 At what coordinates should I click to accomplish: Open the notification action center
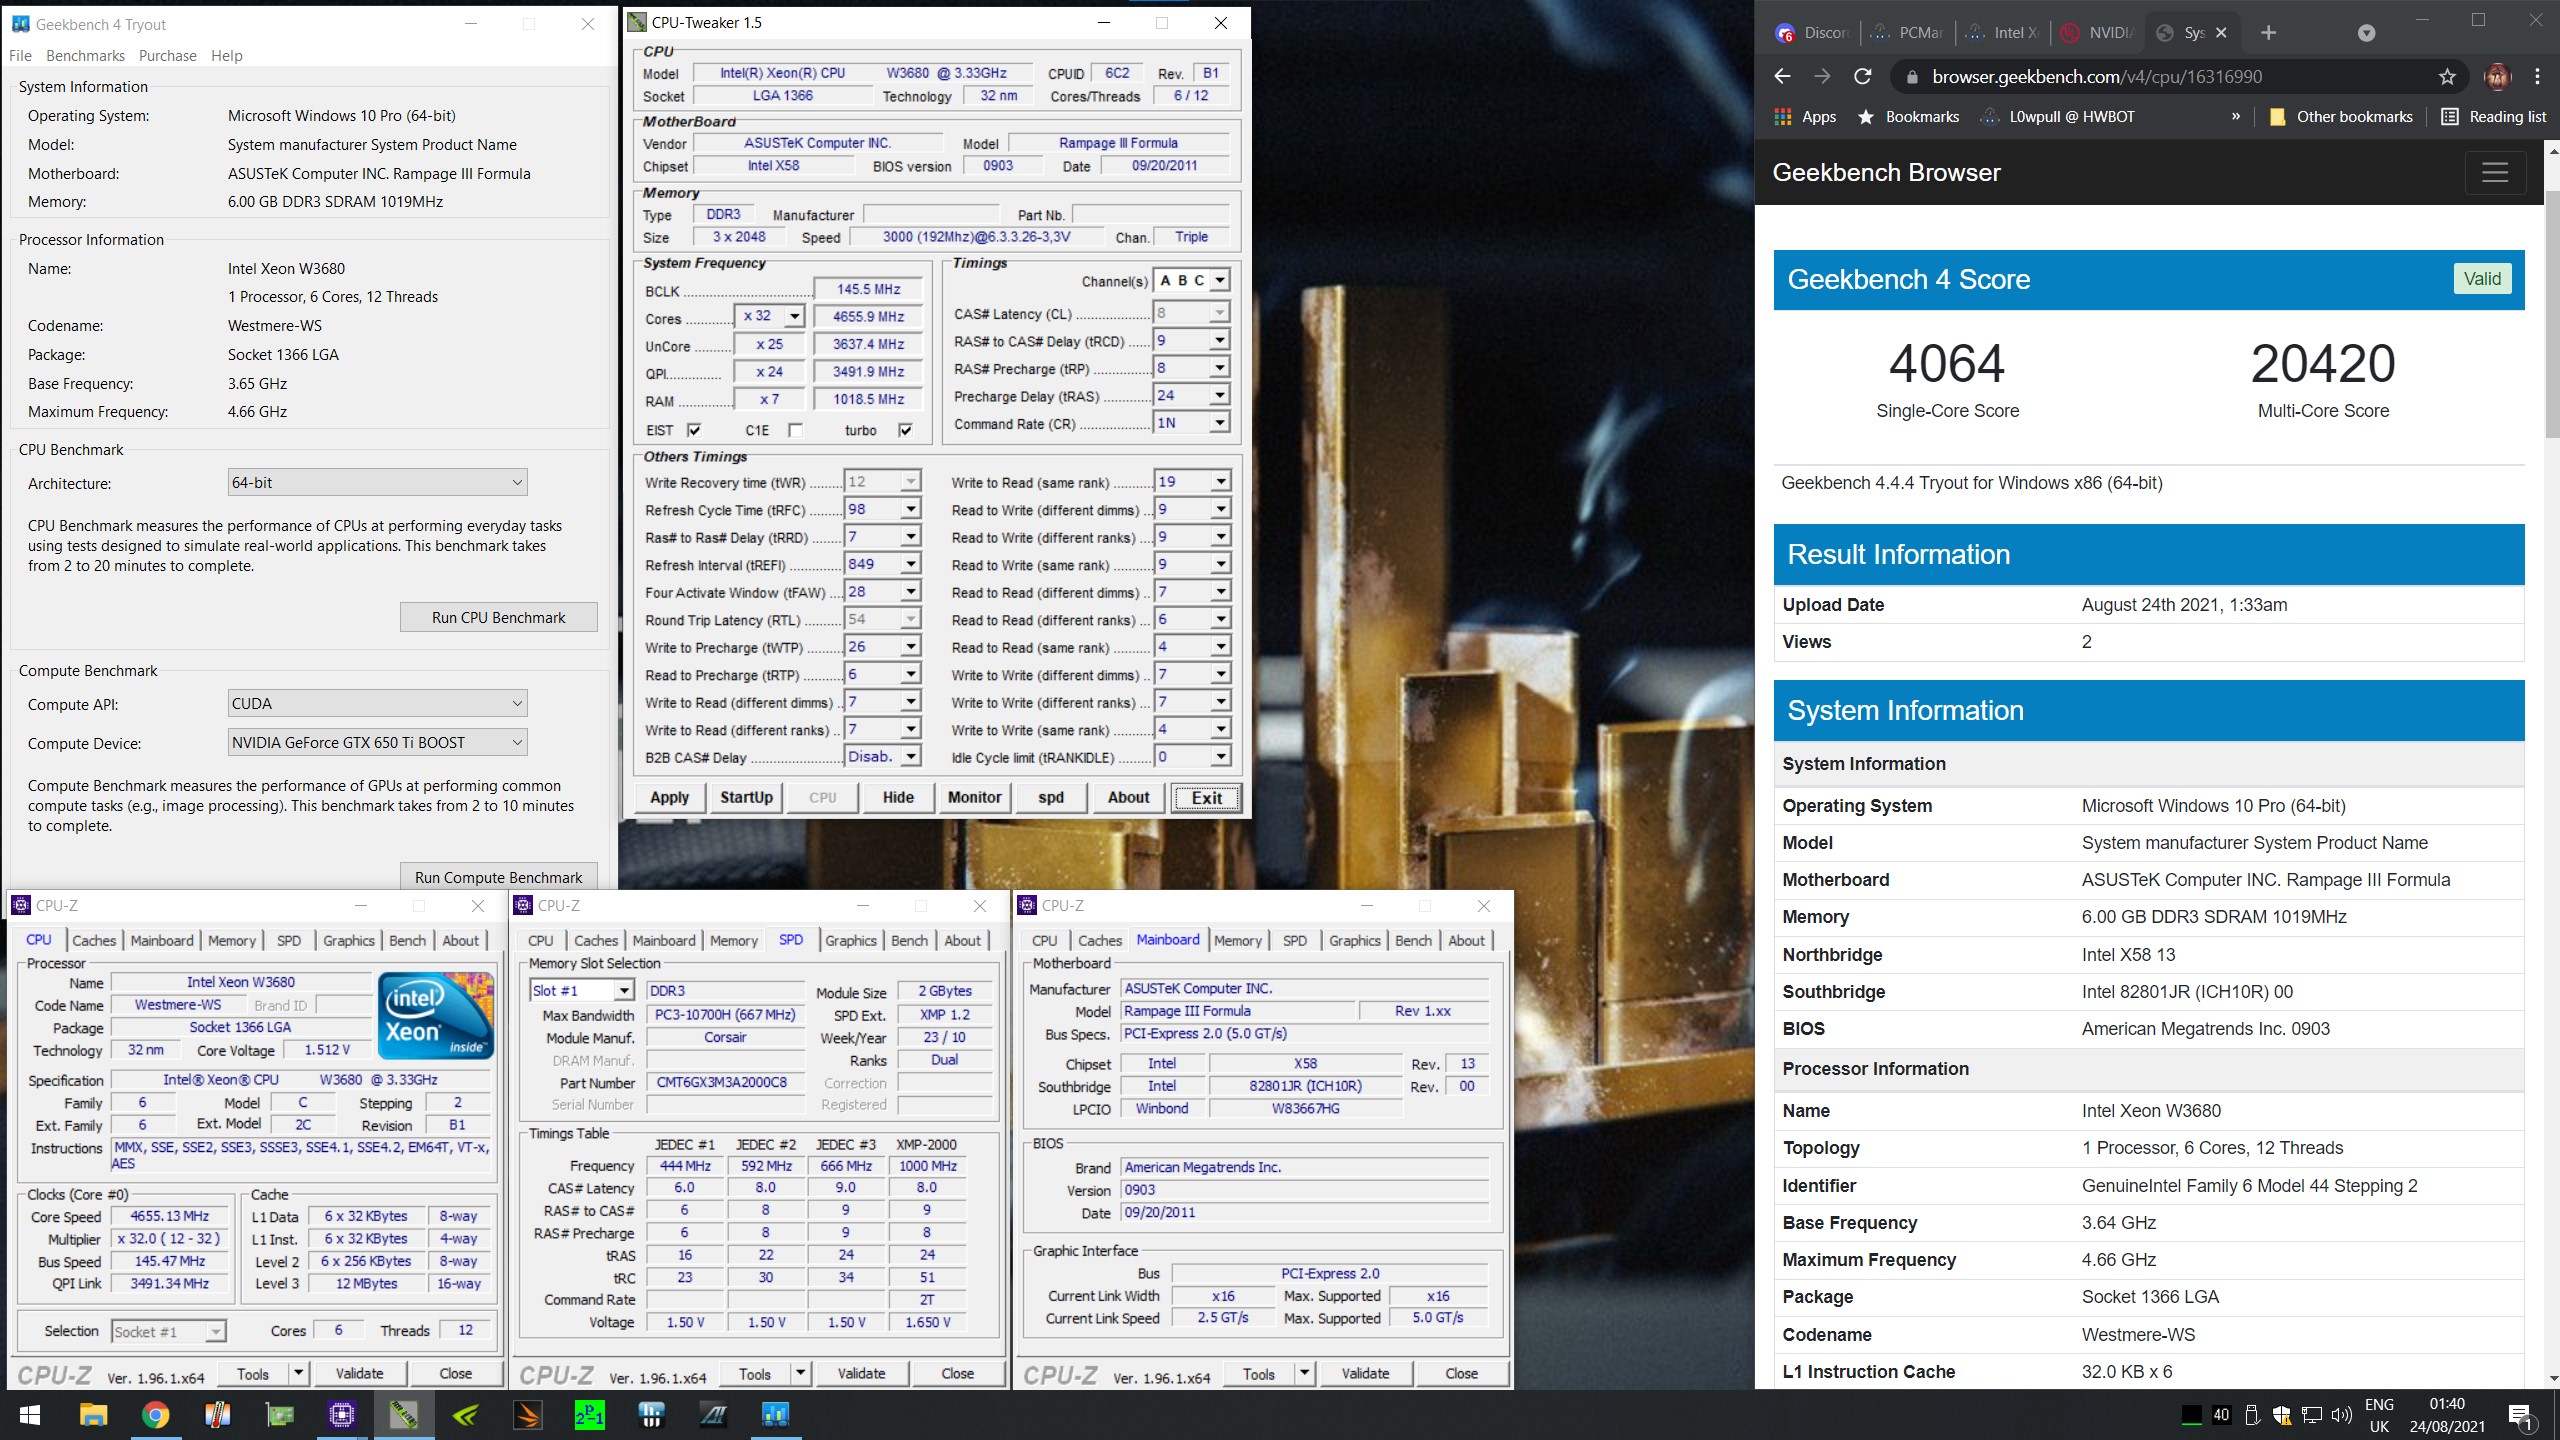tap(2522, 1416)
